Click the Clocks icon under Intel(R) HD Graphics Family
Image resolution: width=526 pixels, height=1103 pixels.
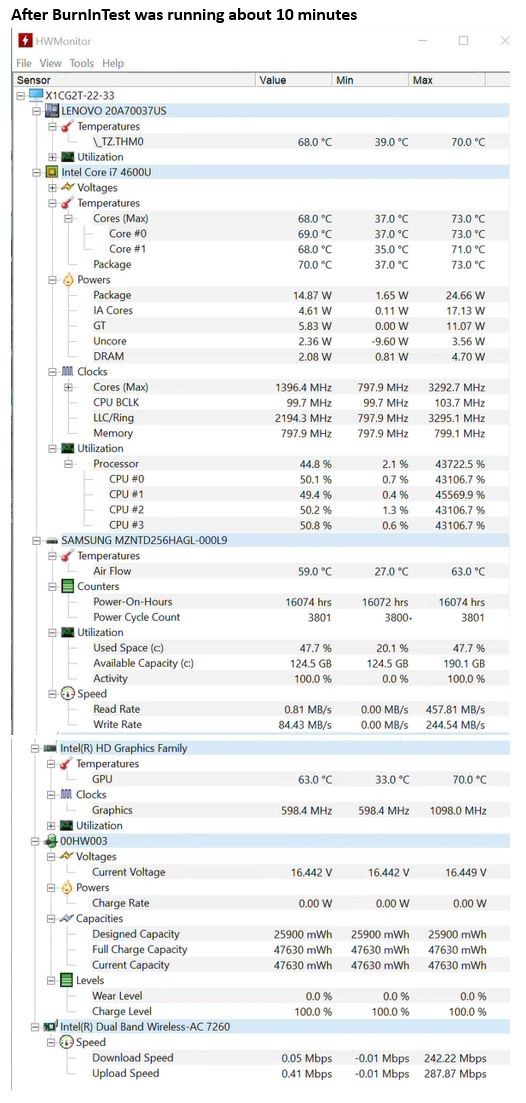67,794
